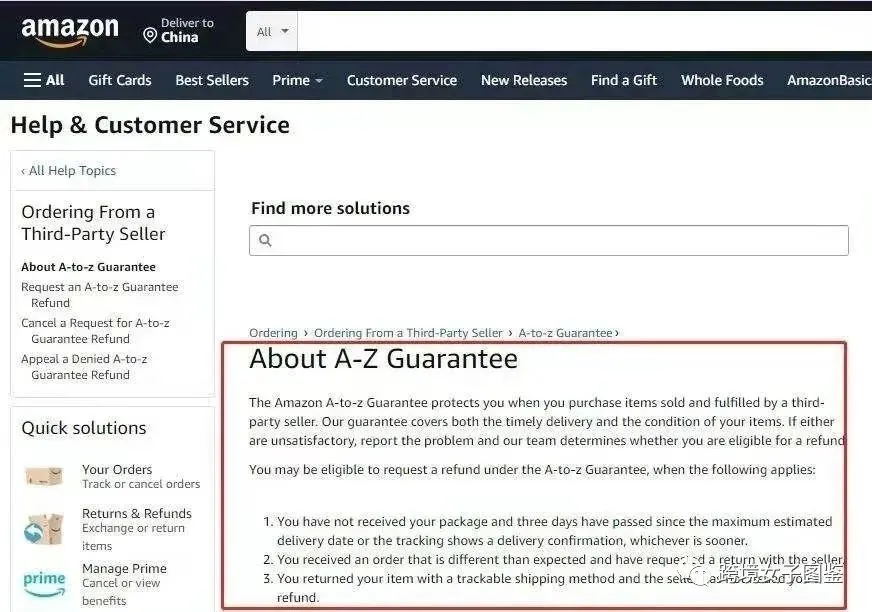Open Request an A-to-z Guarantee Refund link
Image resolution: width=872 pixels, height=612 pixels.
pos(100,295)
